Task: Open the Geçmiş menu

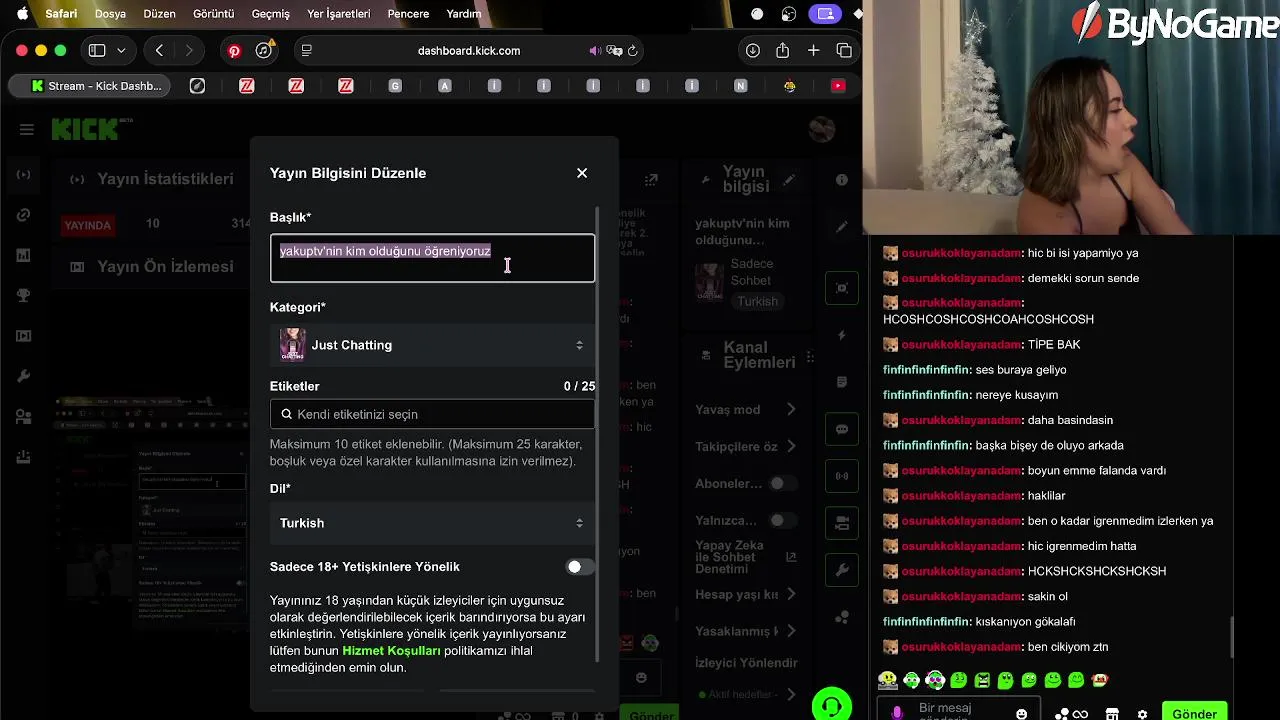Action: click(270, 14)
